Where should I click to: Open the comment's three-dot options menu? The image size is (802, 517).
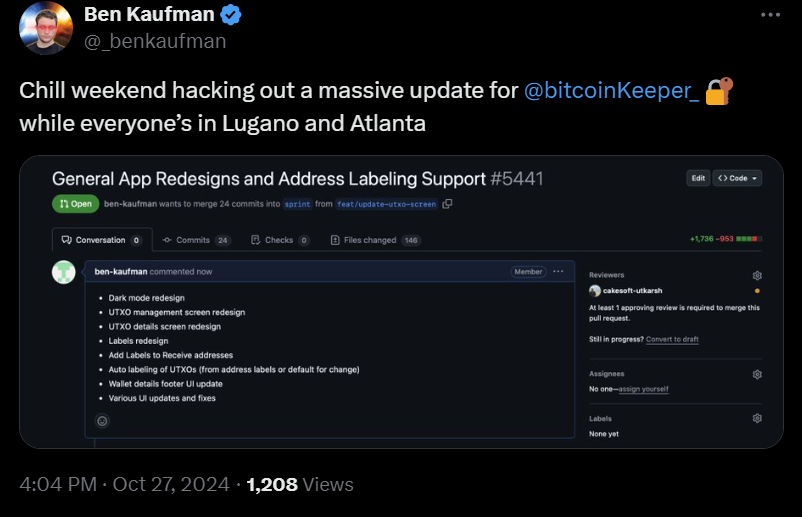coord(558,272)
